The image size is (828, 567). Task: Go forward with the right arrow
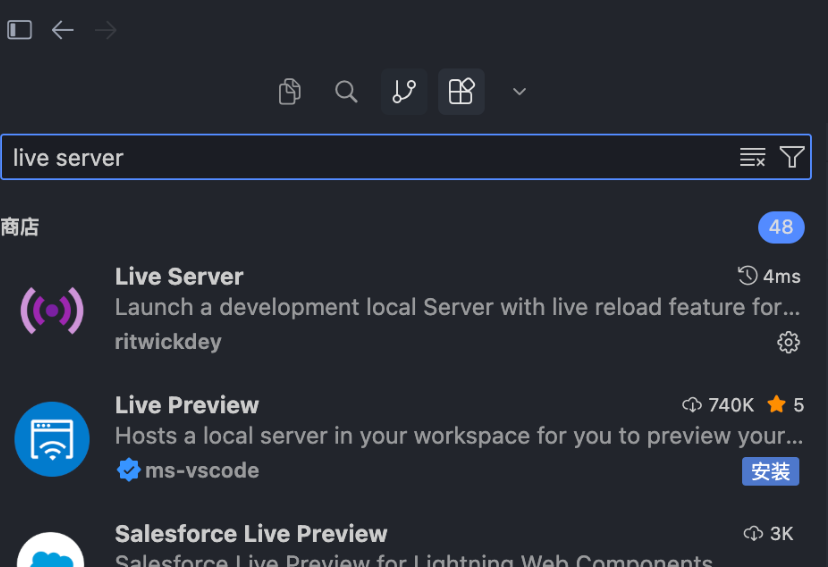pyautogui.click(x=106, y=30)
